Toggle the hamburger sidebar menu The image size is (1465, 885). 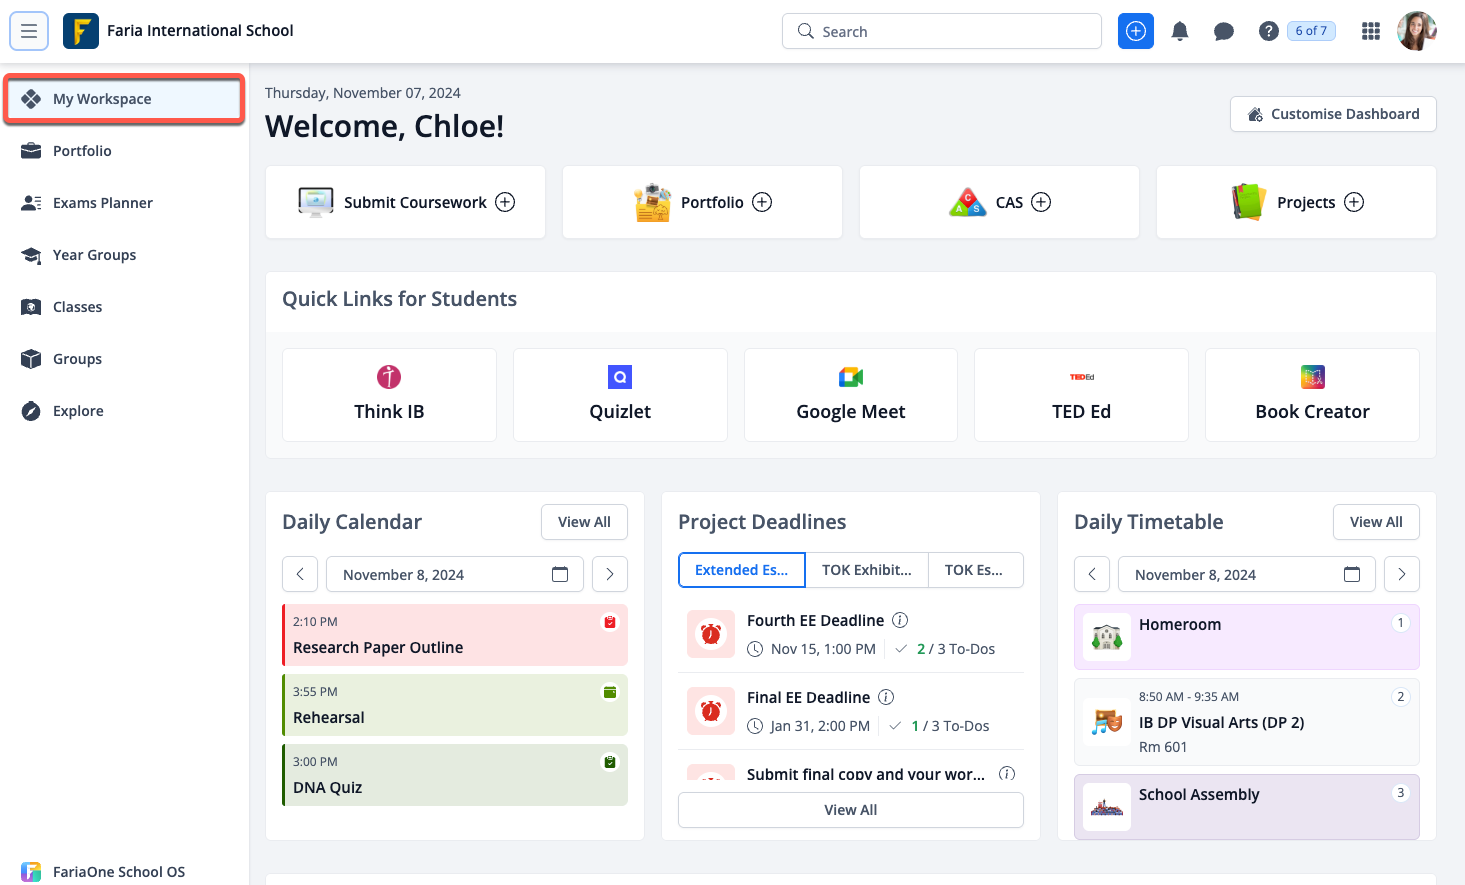[x=29, y=31]
